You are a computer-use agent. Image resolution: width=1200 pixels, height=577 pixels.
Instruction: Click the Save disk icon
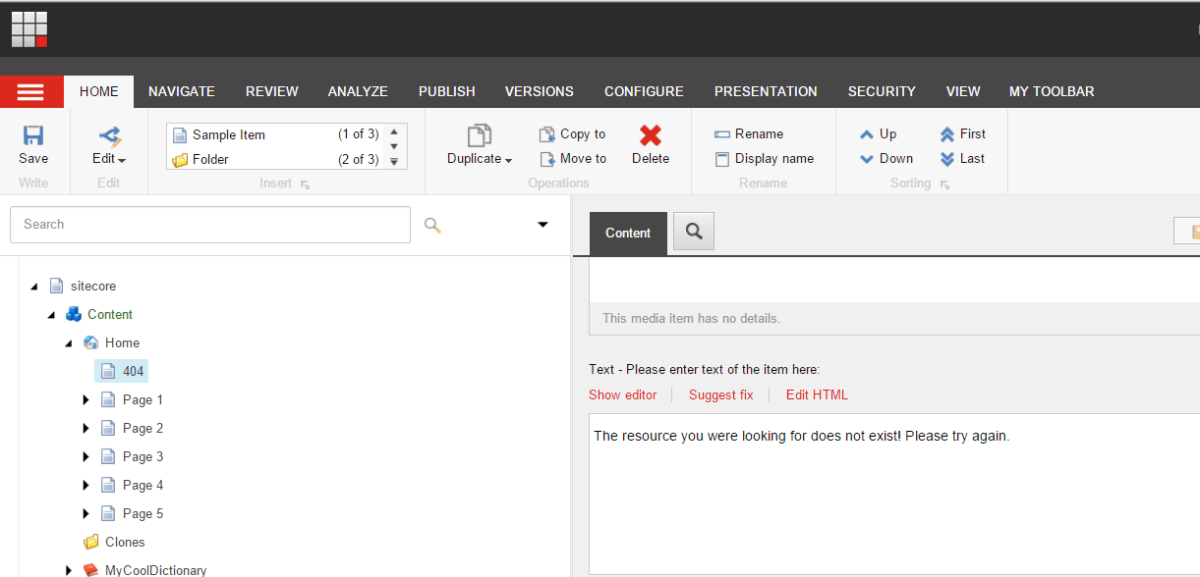click(x=33, y=136)
